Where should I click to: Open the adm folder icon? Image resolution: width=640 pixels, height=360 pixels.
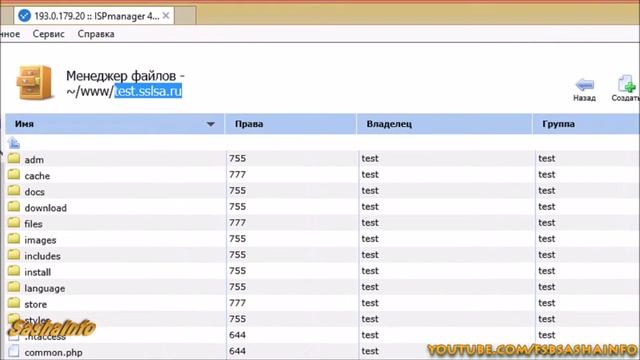pyautogui.click(x=14, y=158)
